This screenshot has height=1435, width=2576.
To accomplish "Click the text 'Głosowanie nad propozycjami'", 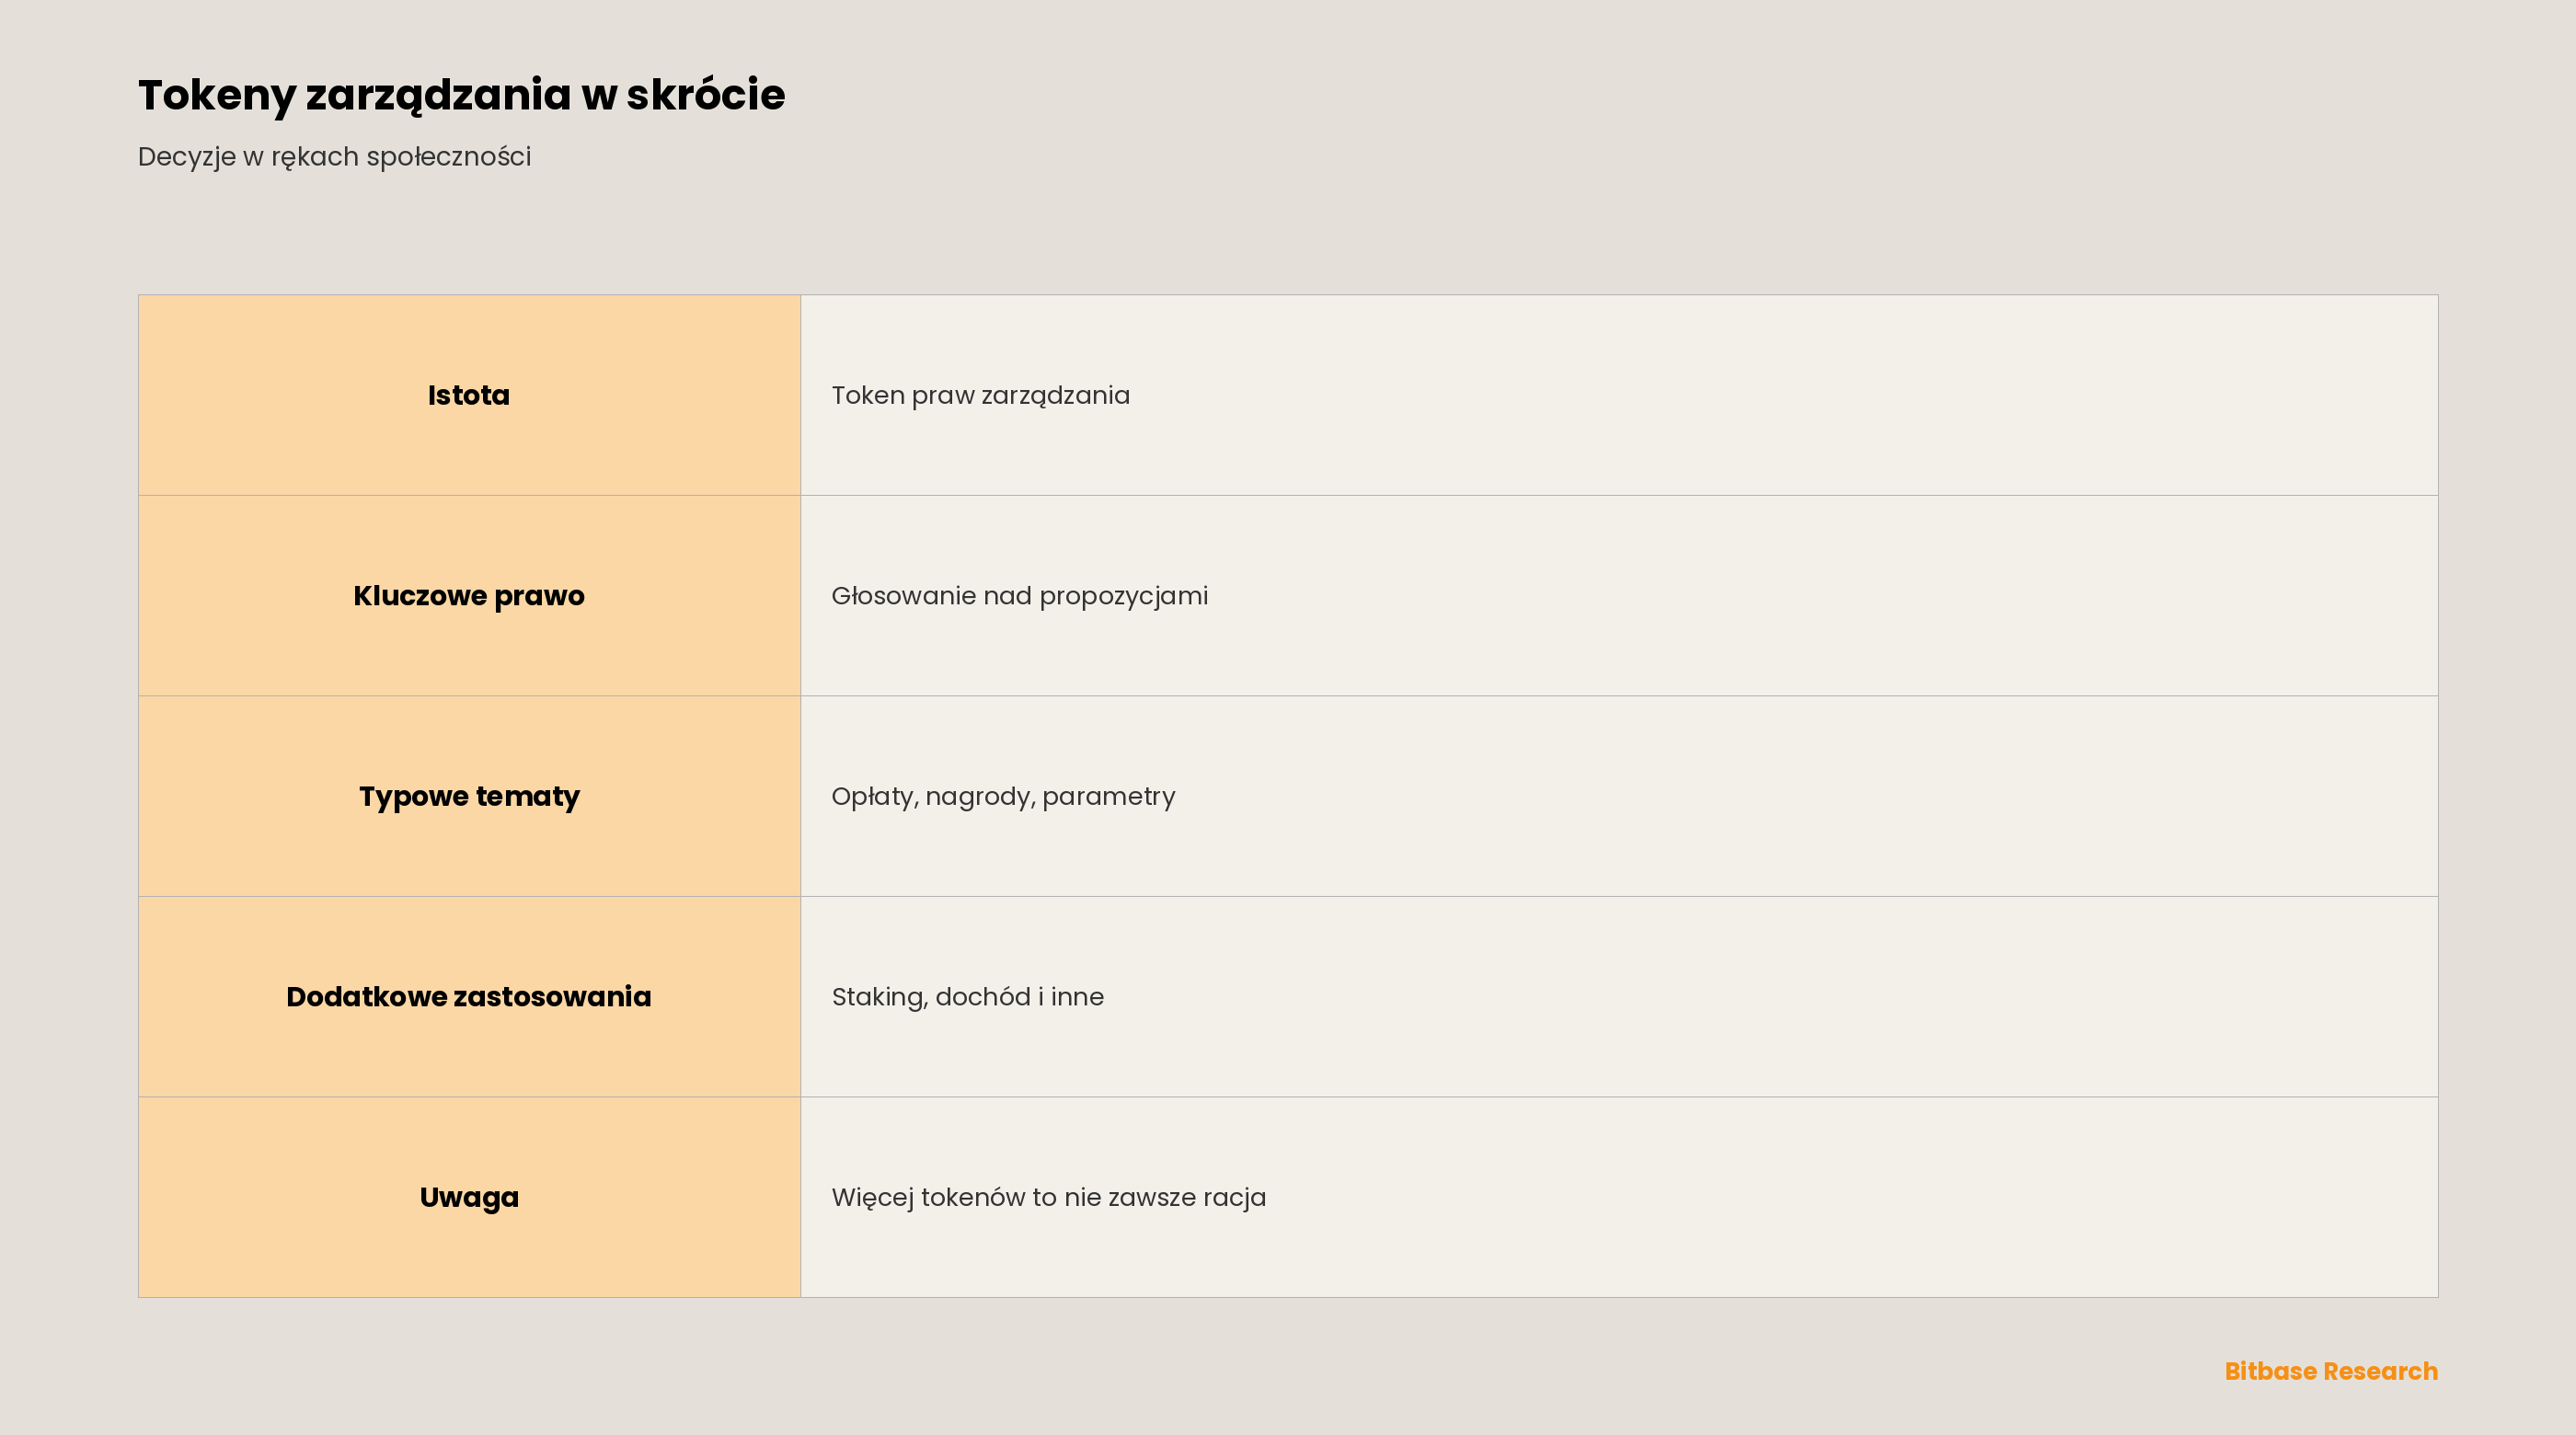I will [1019, 596].
